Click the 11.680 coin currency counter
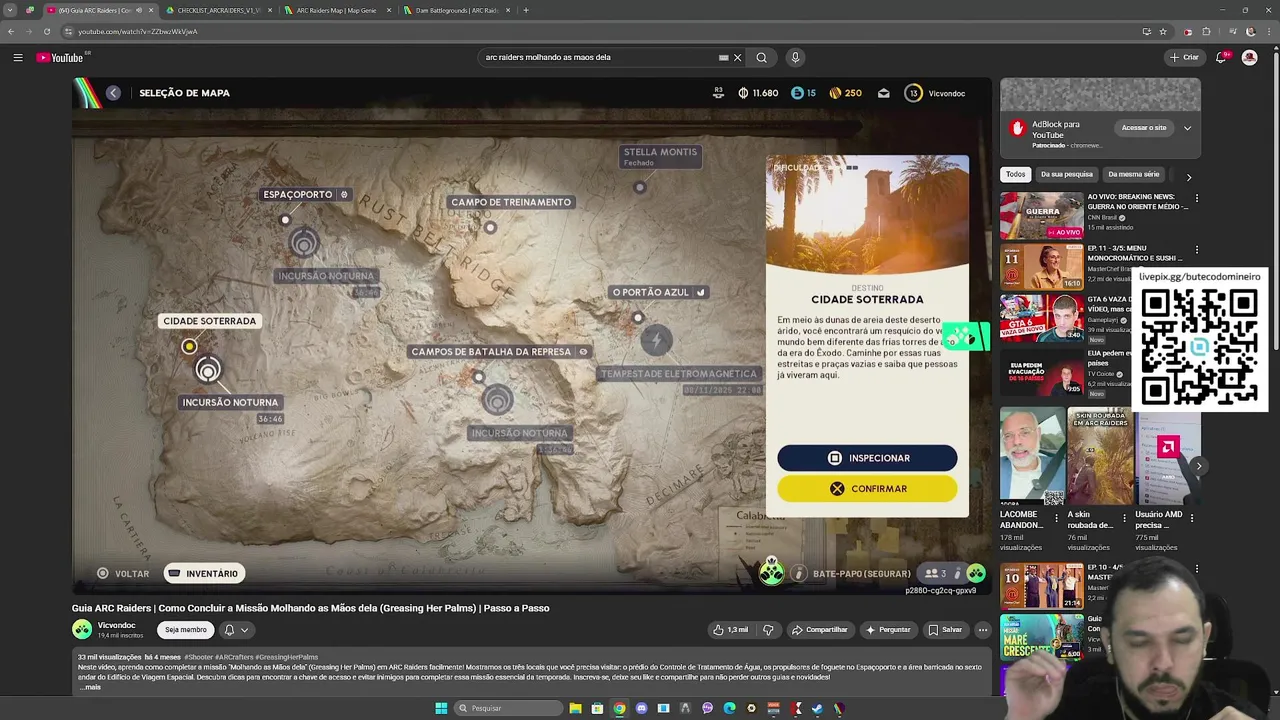This screenshot has height=720, width=1280. tap(758, 93)
